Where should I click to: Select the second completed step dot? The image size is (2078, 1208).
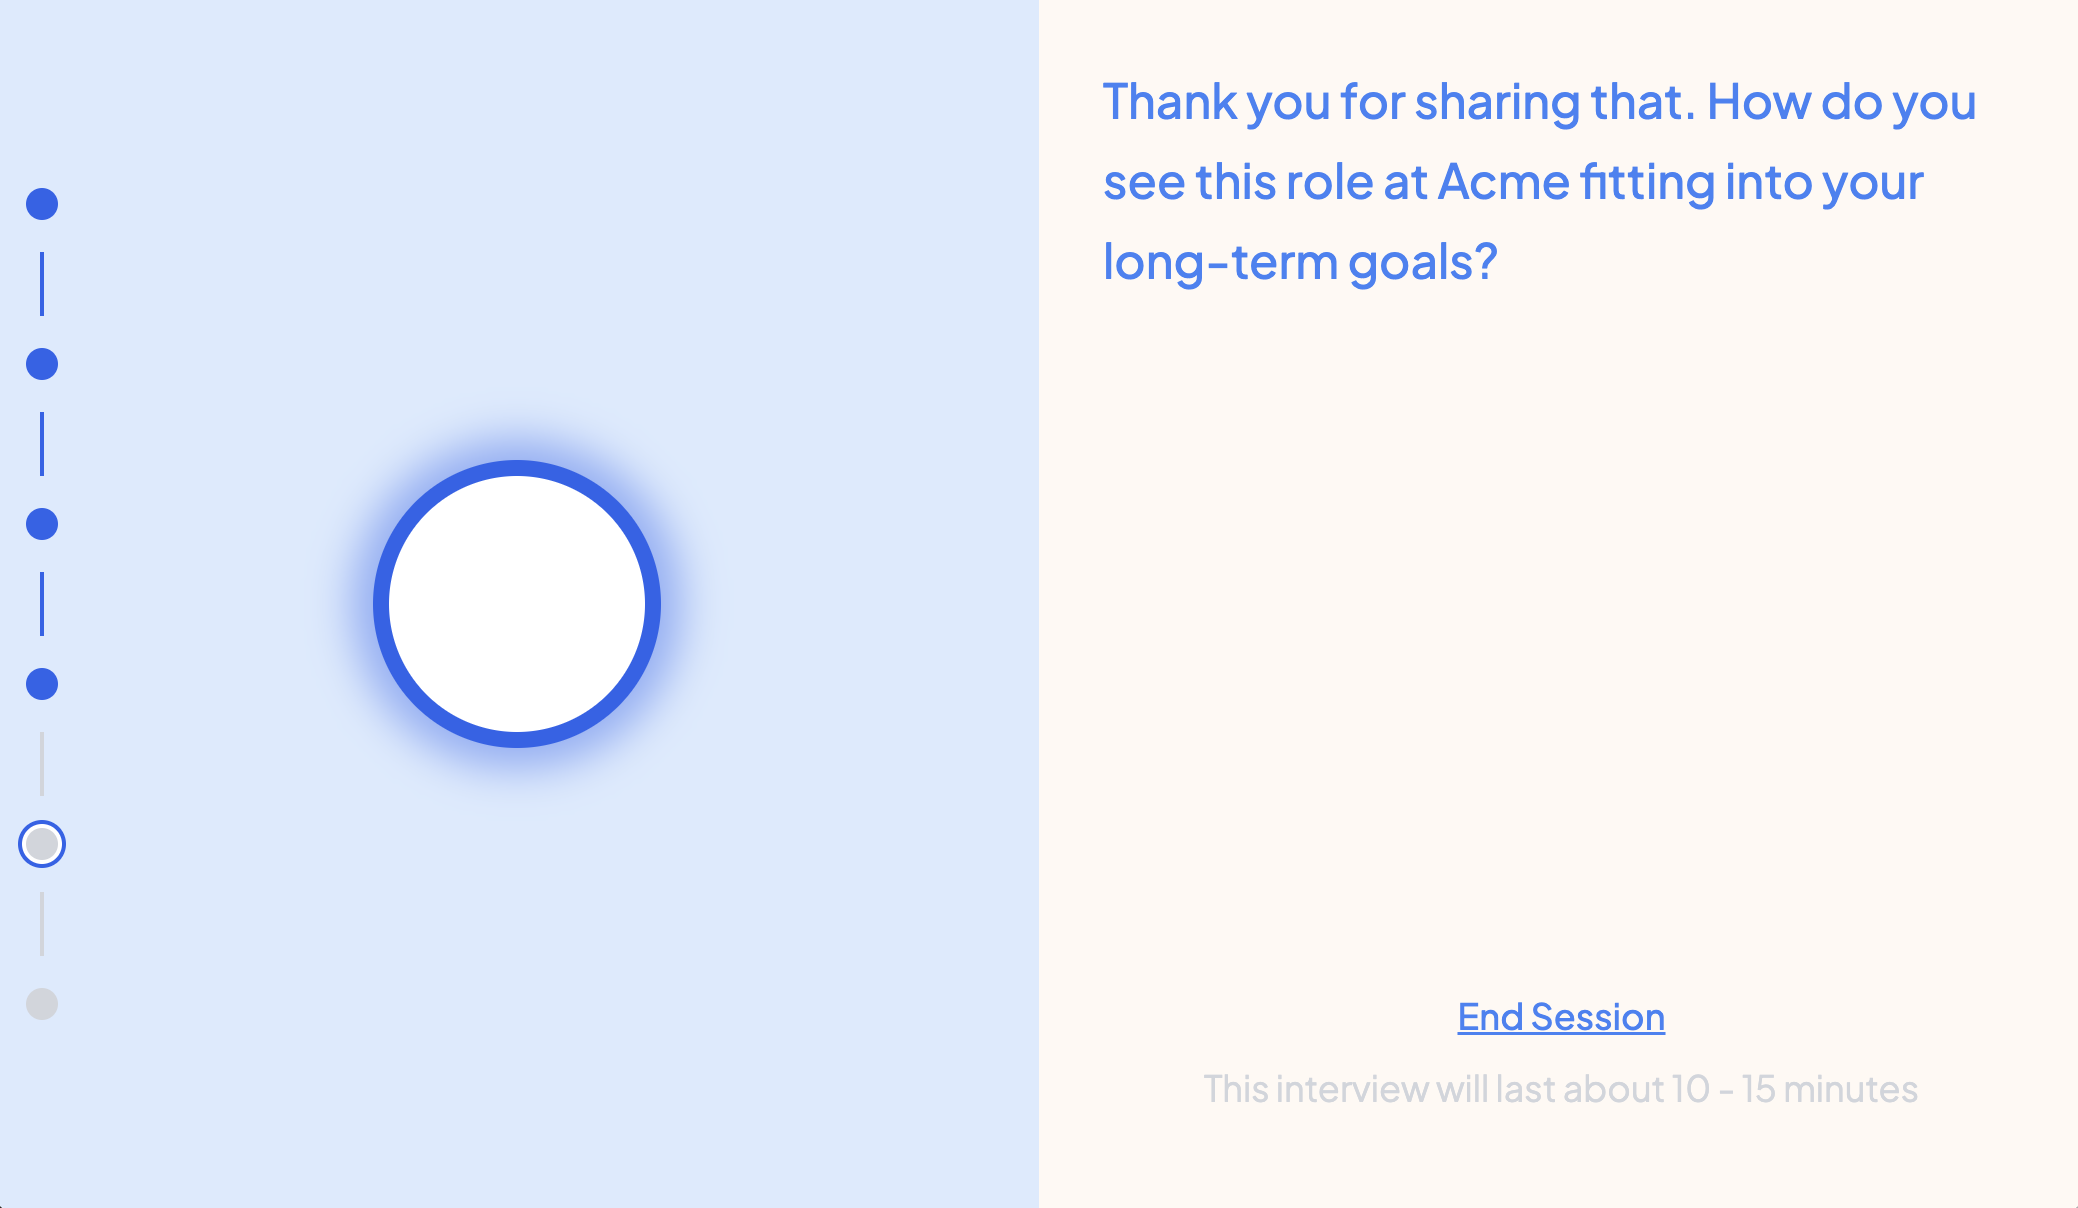pyautogui.click(x=42, y=364)
